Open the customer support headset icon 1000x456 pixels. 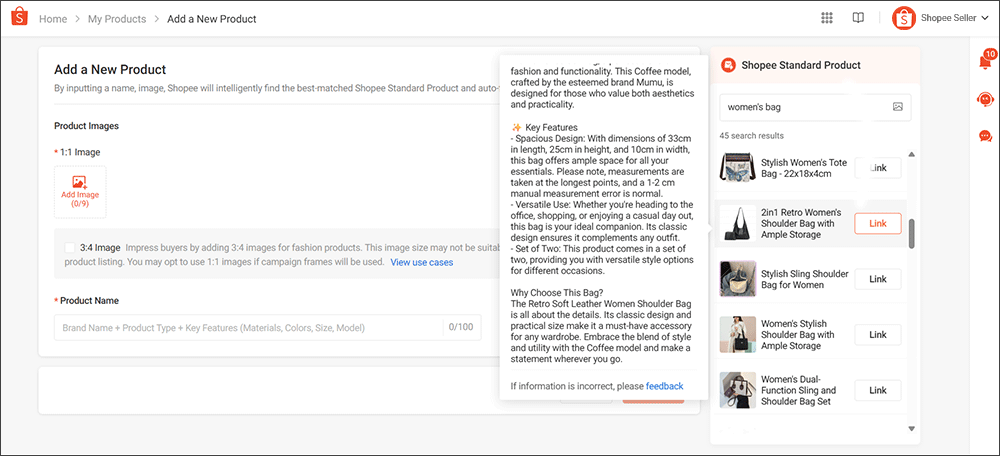985,99
